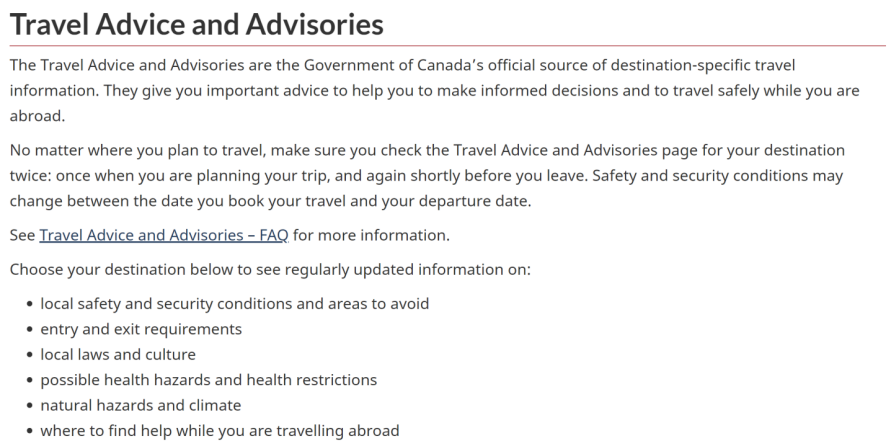The image size is (892, 441).
Task: Click the paragraph starting "No matter where you plan"
Action: (x=427, y=176)
